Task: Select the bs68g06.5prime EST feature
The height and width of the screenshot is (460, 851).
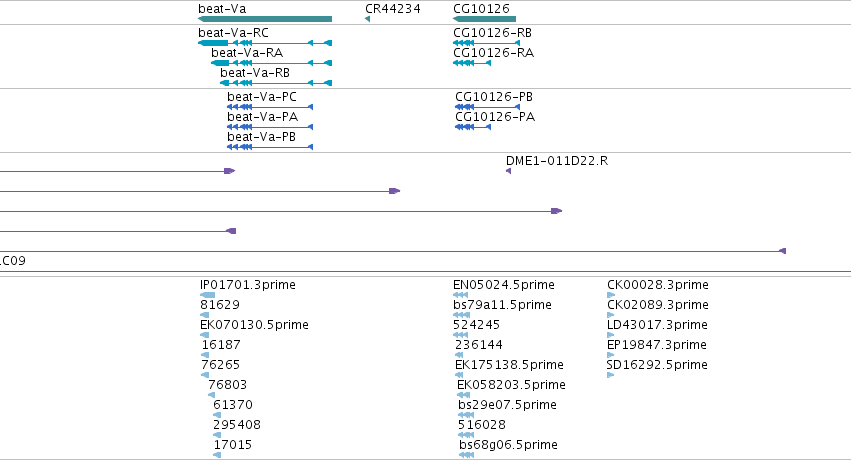Action: [466, 456]
